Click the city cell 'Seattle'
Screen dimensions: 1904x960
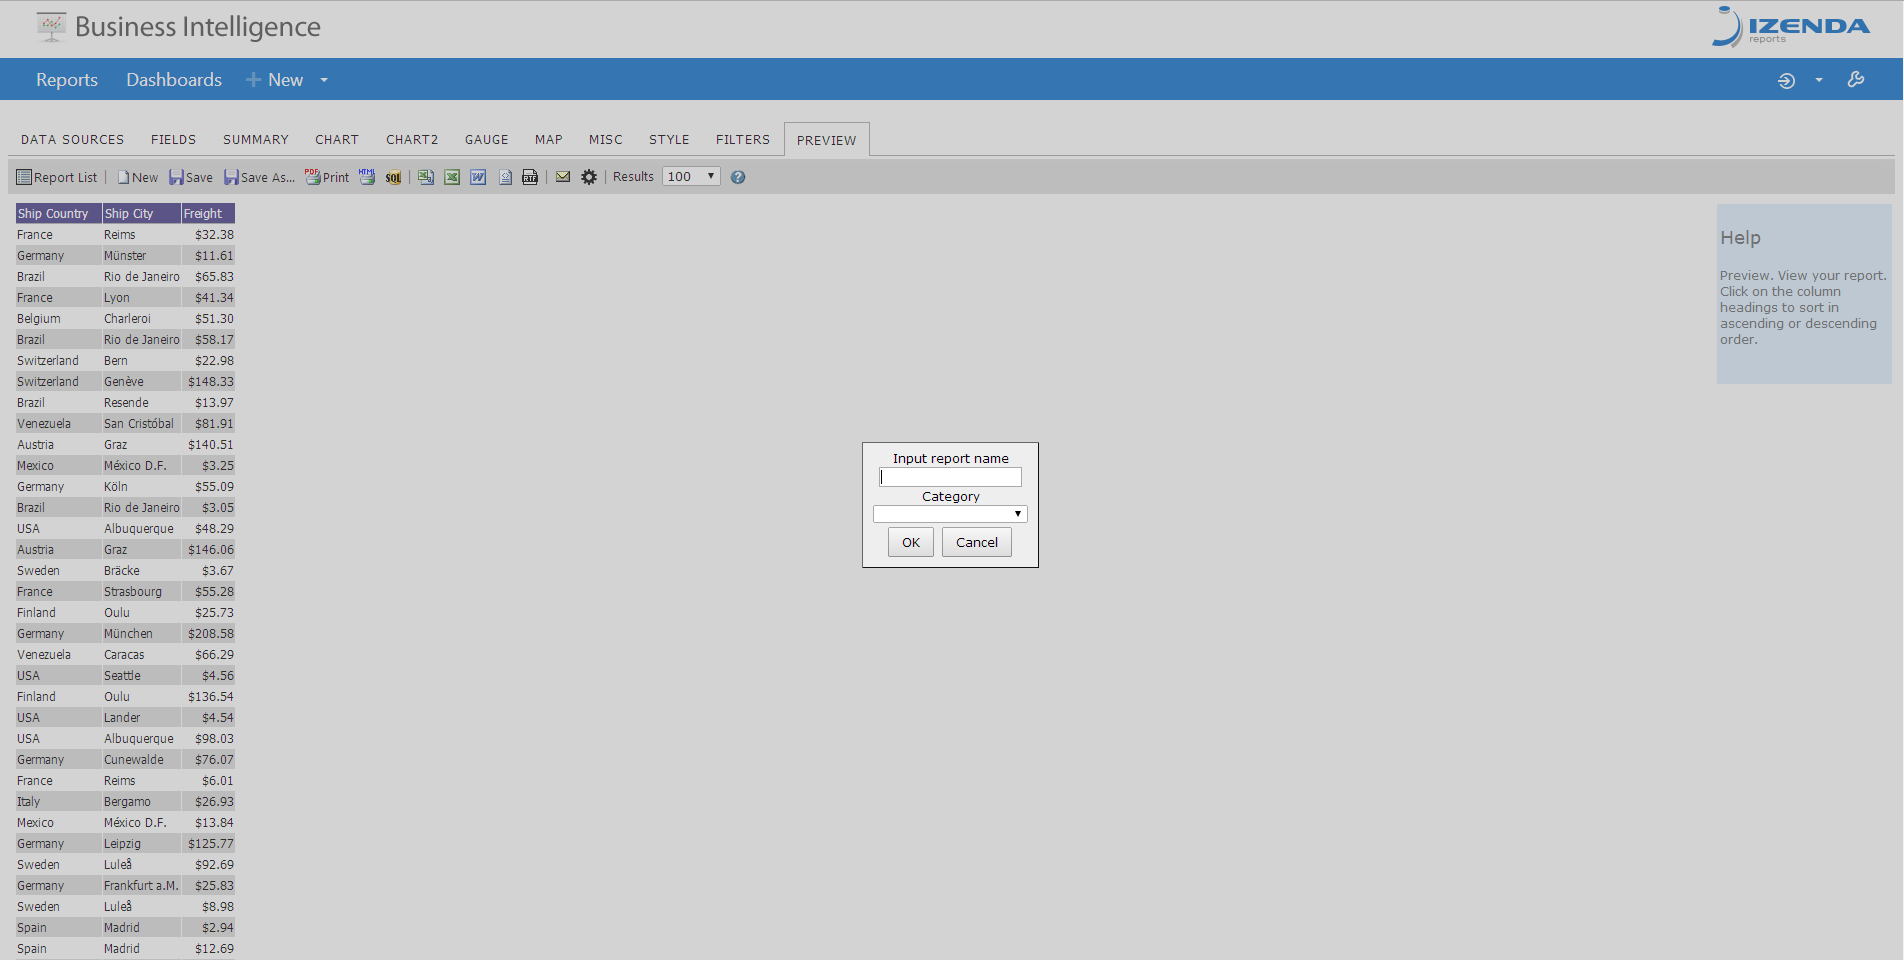122,676
